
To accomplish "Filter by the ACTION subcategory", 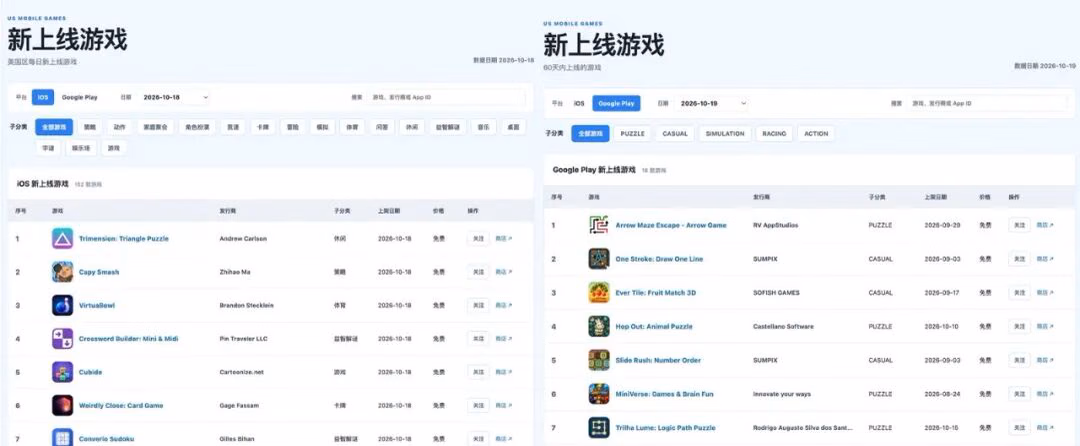I will 816,134.
